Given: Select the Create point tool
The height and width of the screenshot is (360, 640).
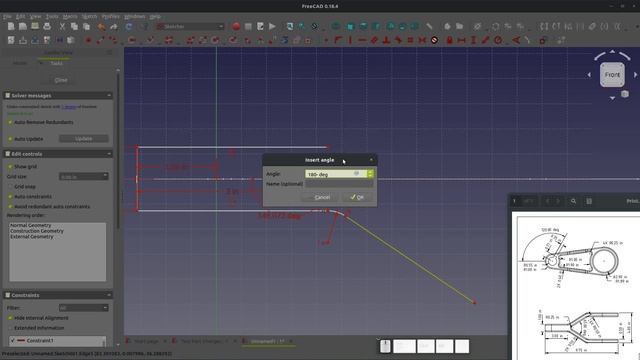Looking at the screenshot, I should click(88, 40).
